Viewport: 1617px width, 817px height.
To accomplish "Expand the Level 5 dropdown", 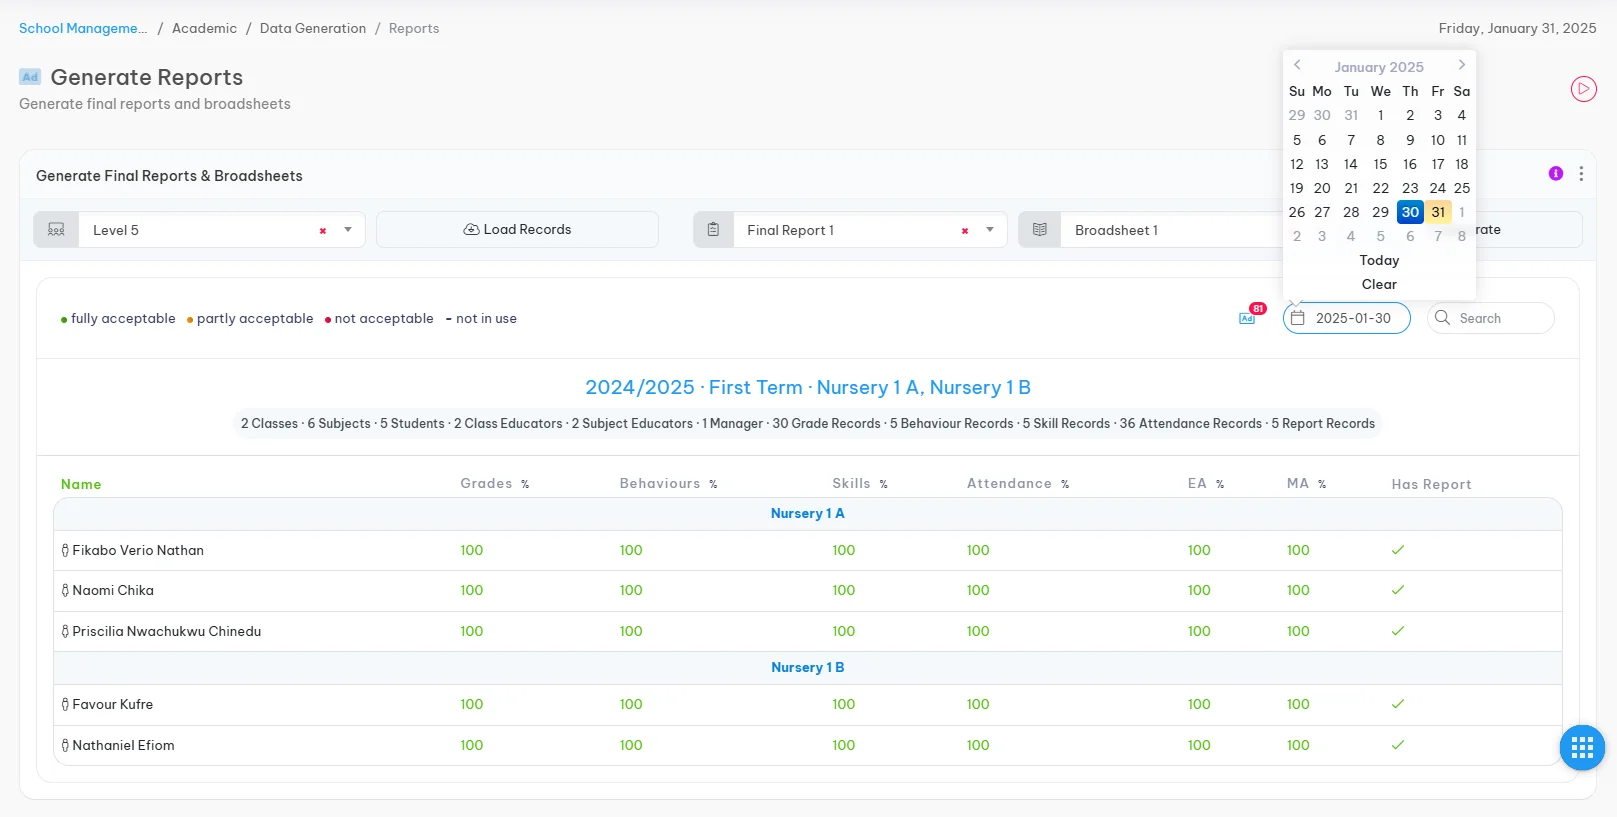I will (348, 230).
